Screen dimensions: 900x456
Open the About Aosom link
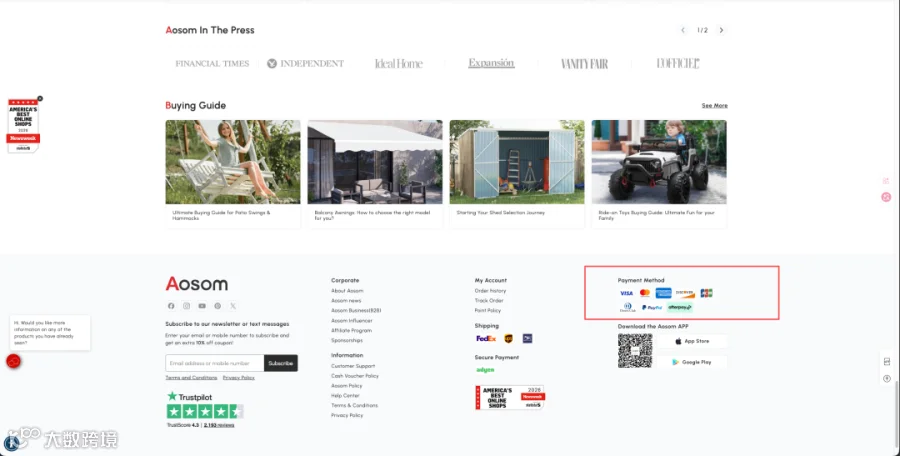pos(347,291)
